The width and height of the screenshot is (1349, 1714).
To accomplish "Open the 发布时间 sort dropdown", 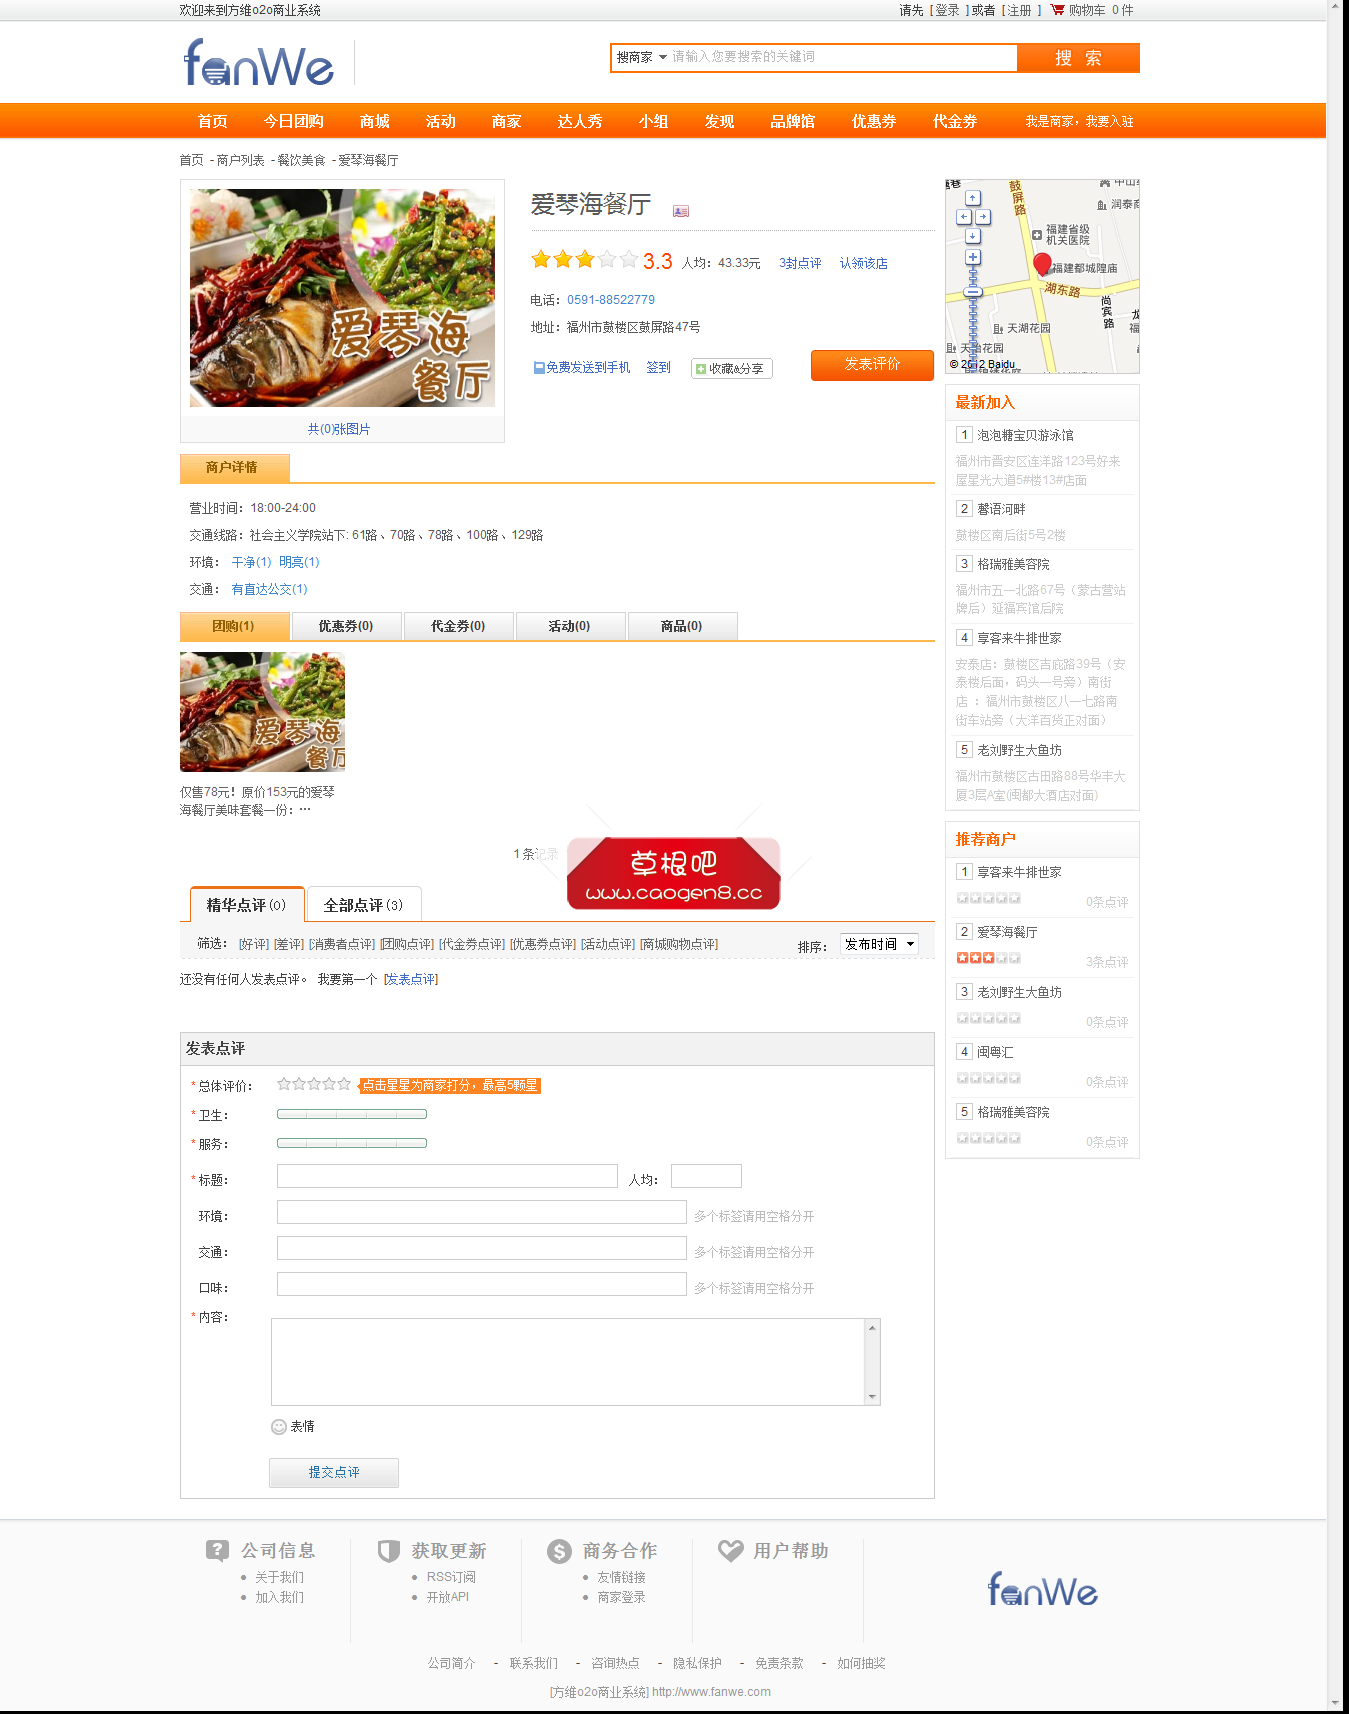I will click(879, 944).
